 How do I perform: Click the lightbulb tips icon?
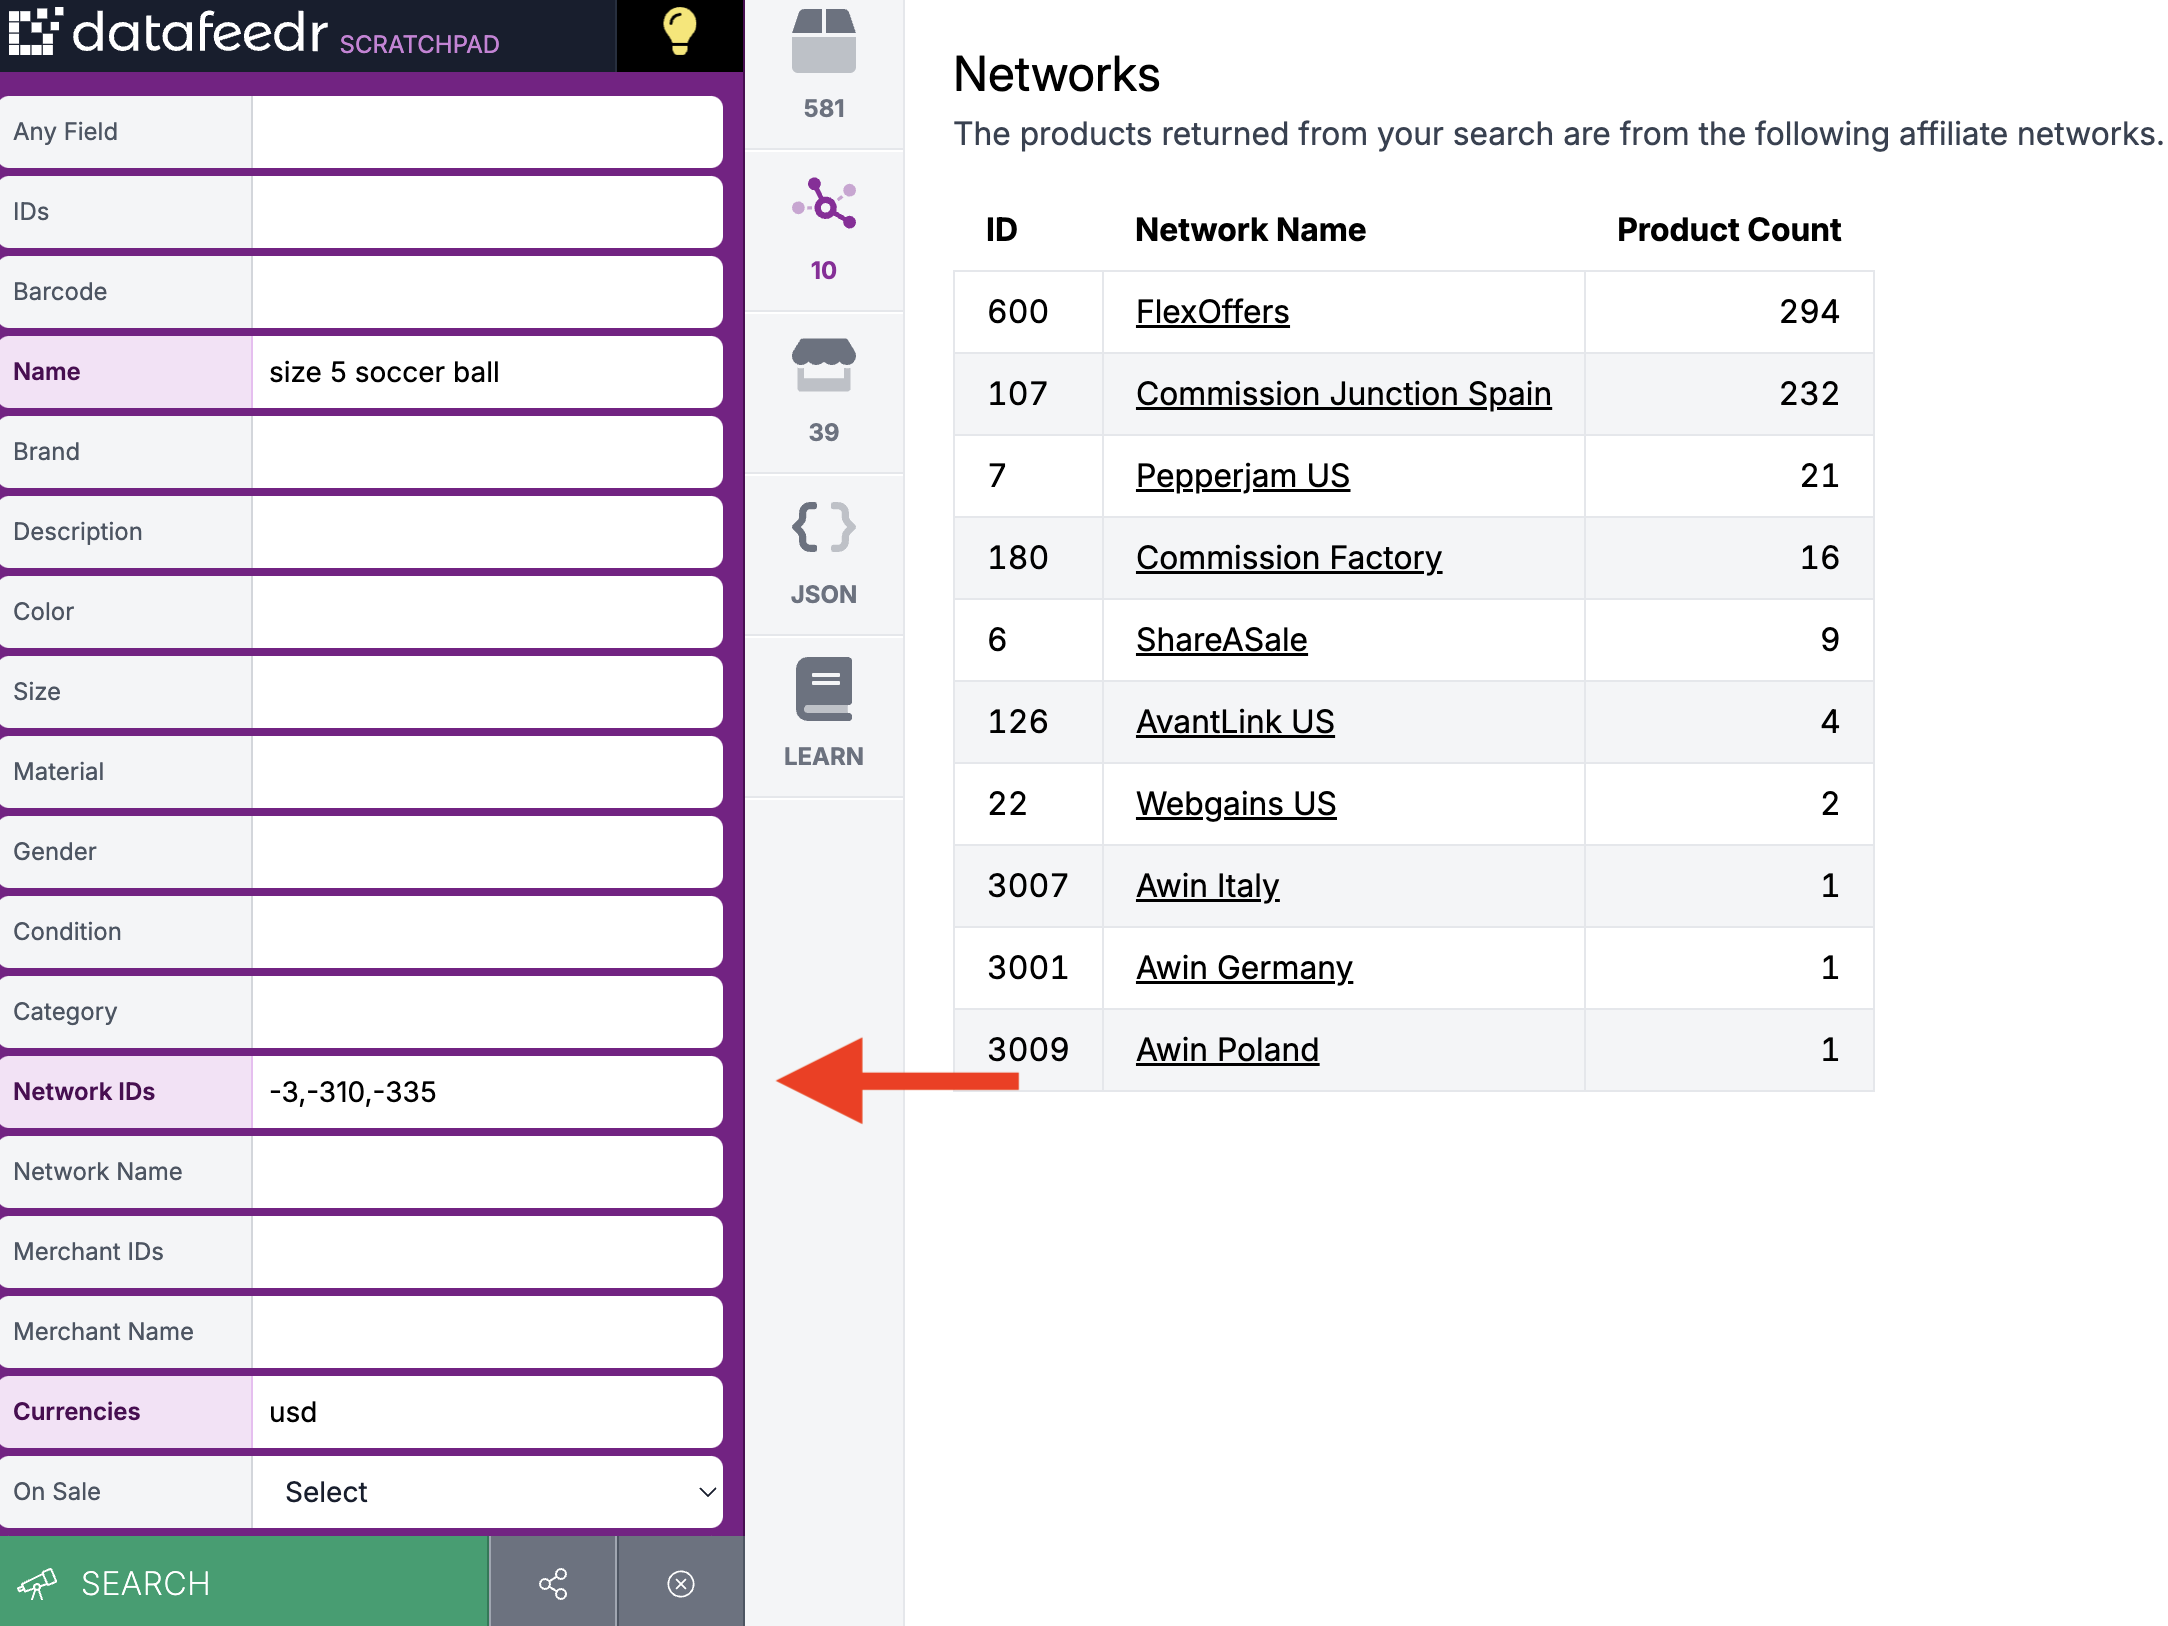(679, 32)
